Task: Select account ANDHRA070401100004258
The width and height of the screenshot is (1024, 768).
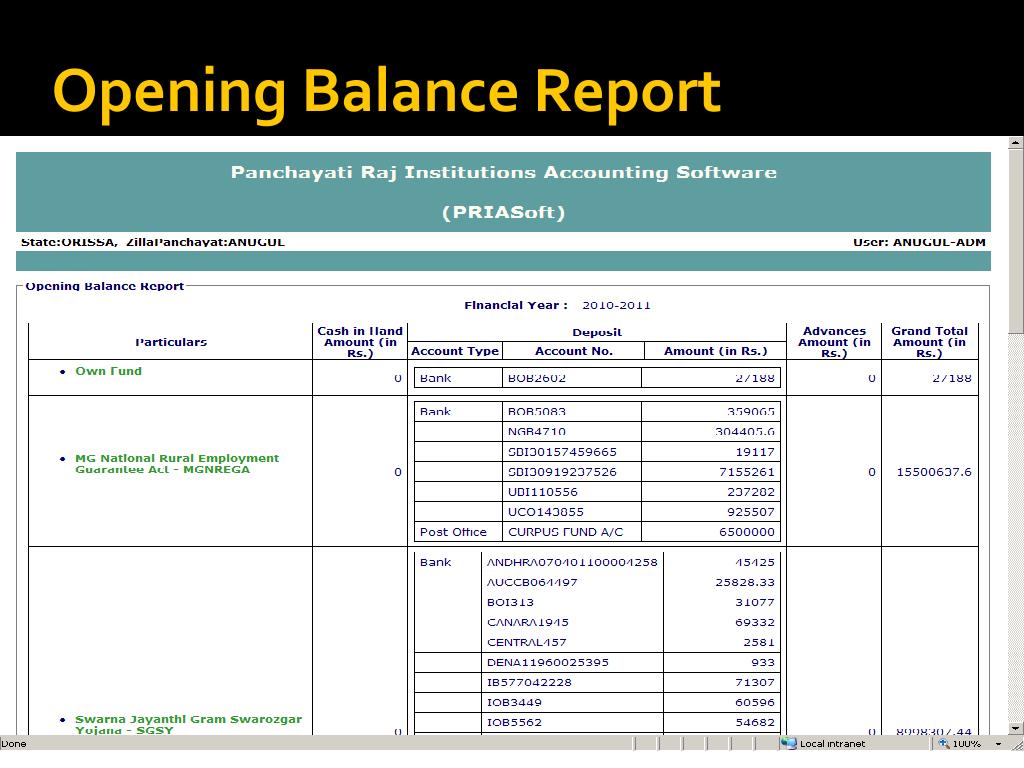Action: coord(572,562)
